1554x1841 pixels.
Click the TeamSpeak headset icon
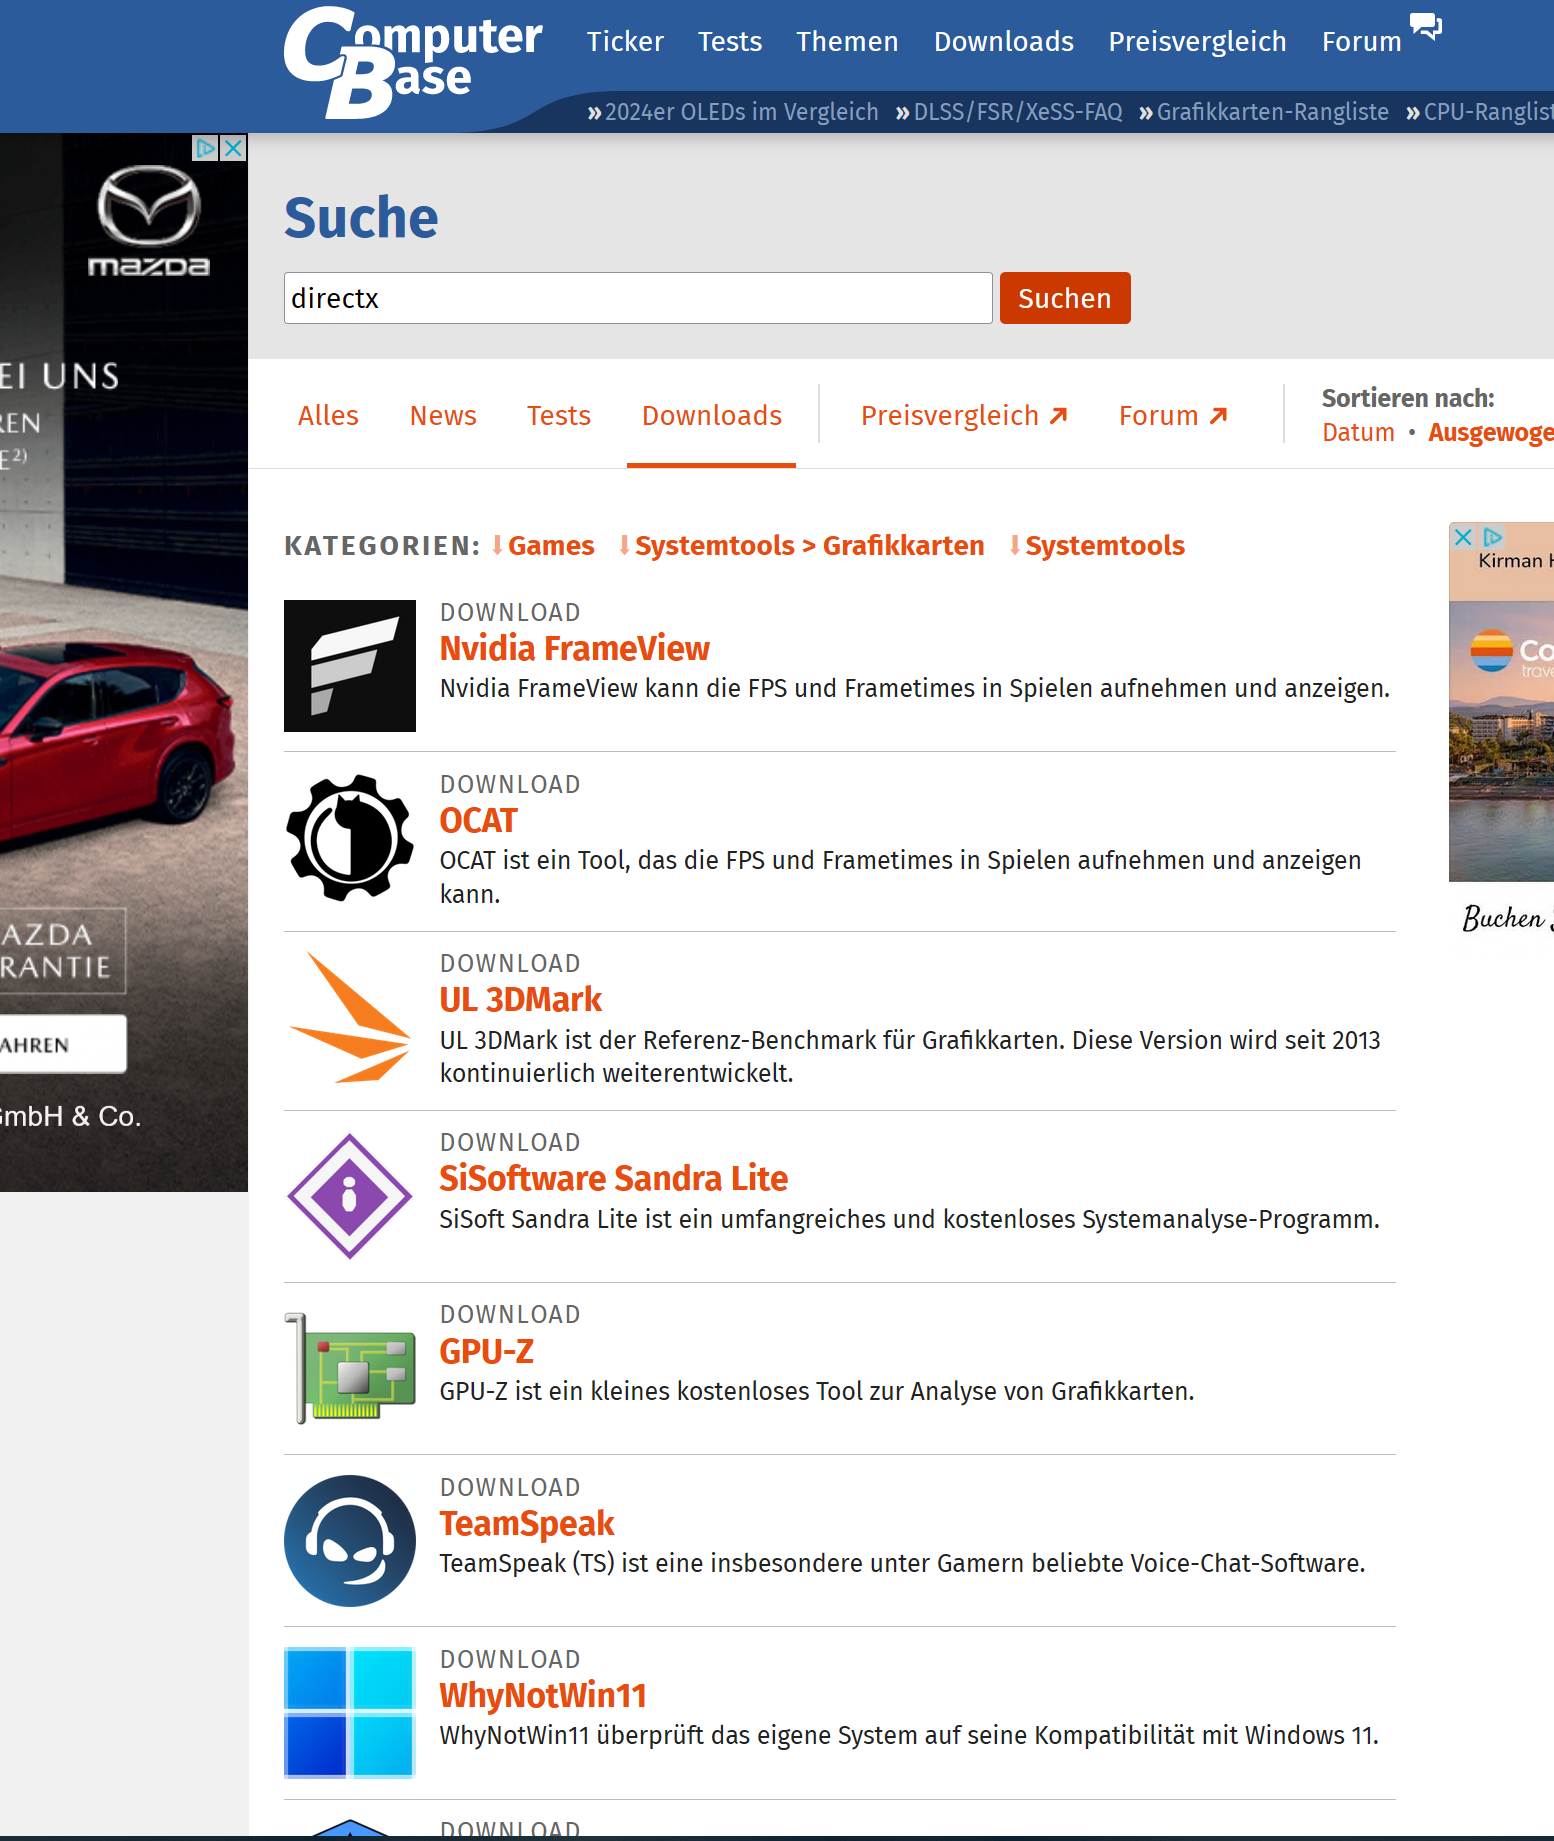pyautogui.click(x=350, y=1541)
